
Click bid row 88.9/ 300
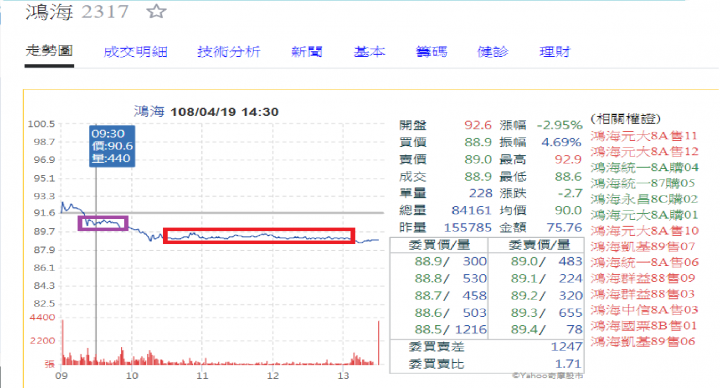[450, 261]
